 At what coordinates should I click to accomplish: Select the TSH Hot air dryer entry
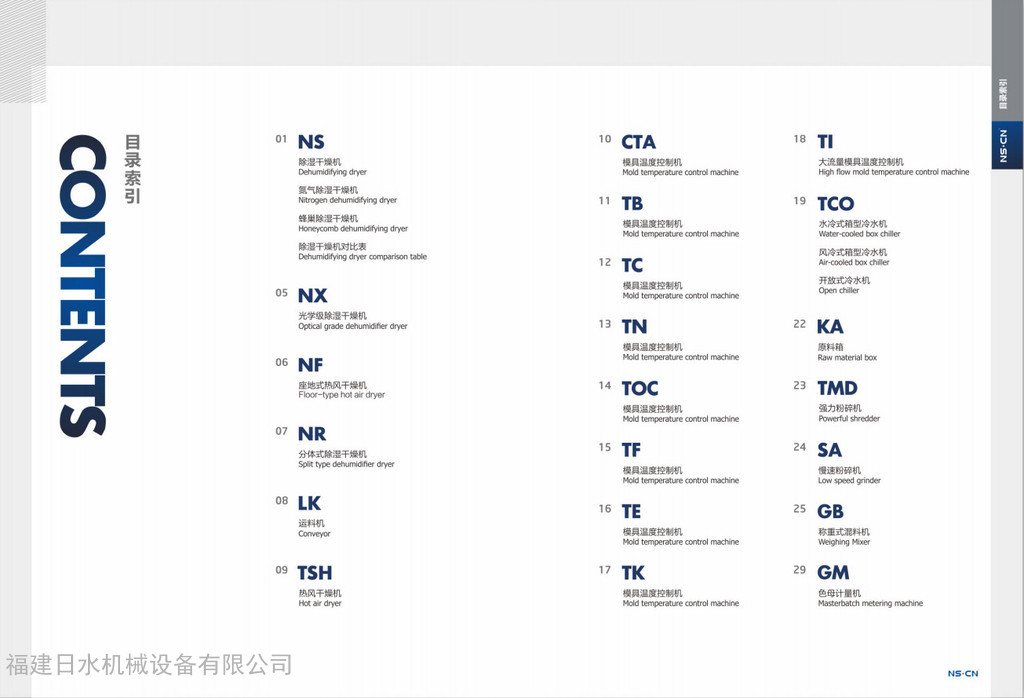314,573
